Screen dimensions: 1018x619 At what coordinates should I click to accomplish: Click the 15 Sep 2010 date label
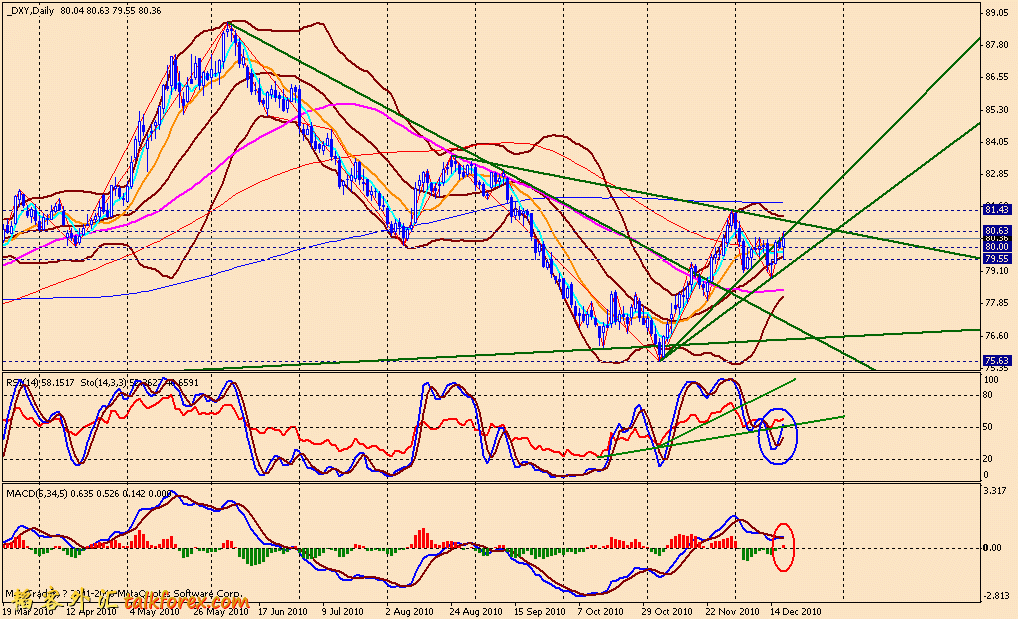tap(540, 612)
